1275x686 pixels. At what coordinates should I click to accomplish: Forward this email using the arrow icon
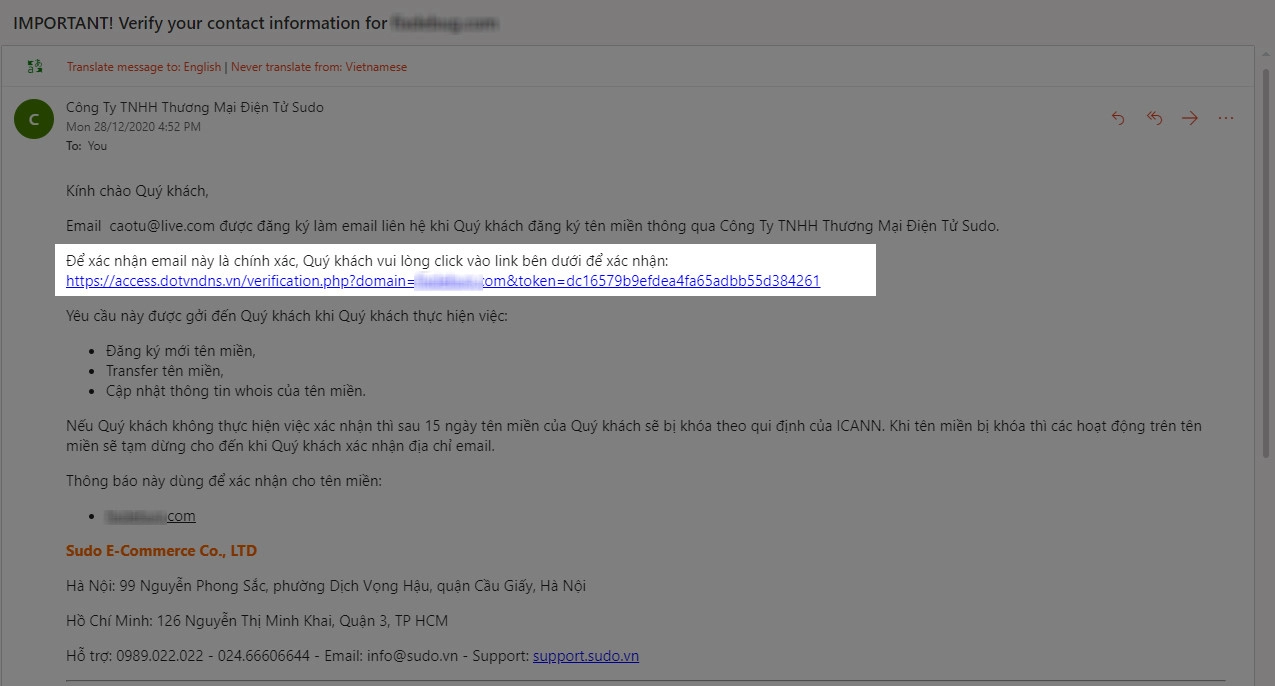point(1190,118)
